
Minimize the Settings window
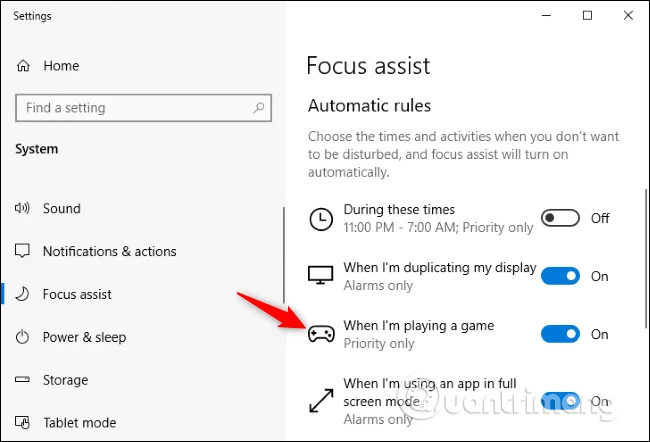click(546, 16)
